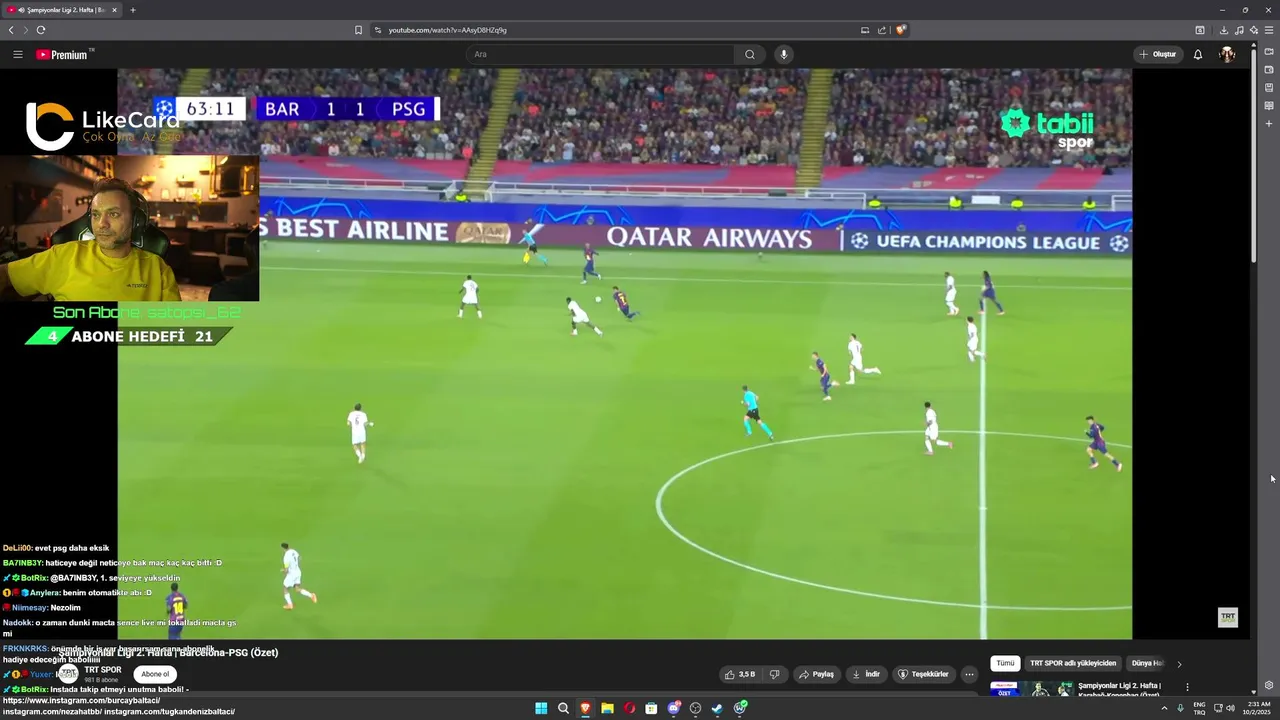The height and width of the screenshot is (720, 1280).
Task: Switch ENG TRQ input language
Action: [1199, 708]
